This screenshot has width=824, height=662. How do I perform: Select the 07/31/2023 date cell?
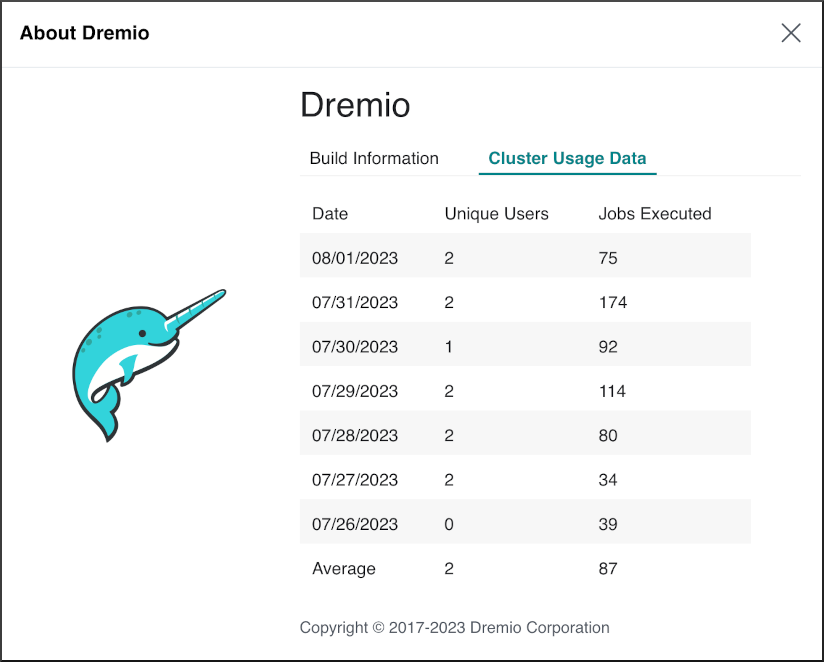355,302
